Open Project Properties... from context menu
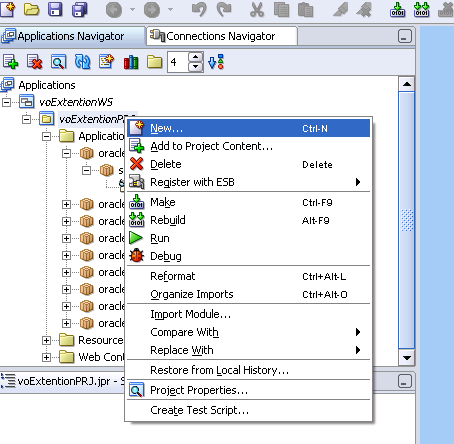The width and height of the screenshot is (454, 444). click(249, 390)
